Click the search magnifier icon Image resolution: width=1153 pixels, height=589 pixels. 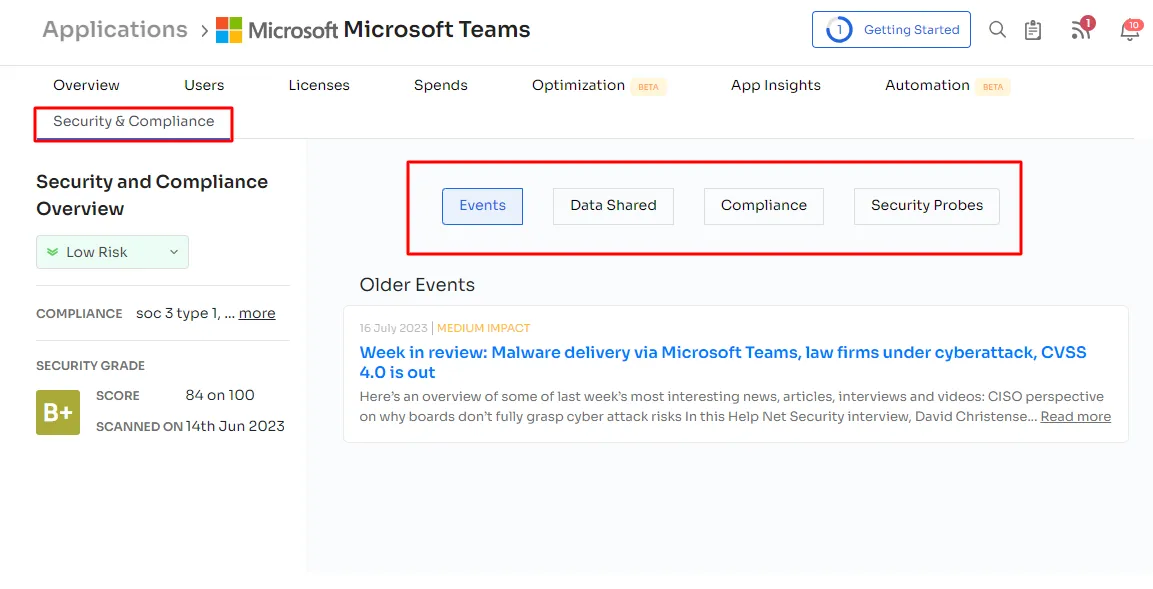(997, 29)
